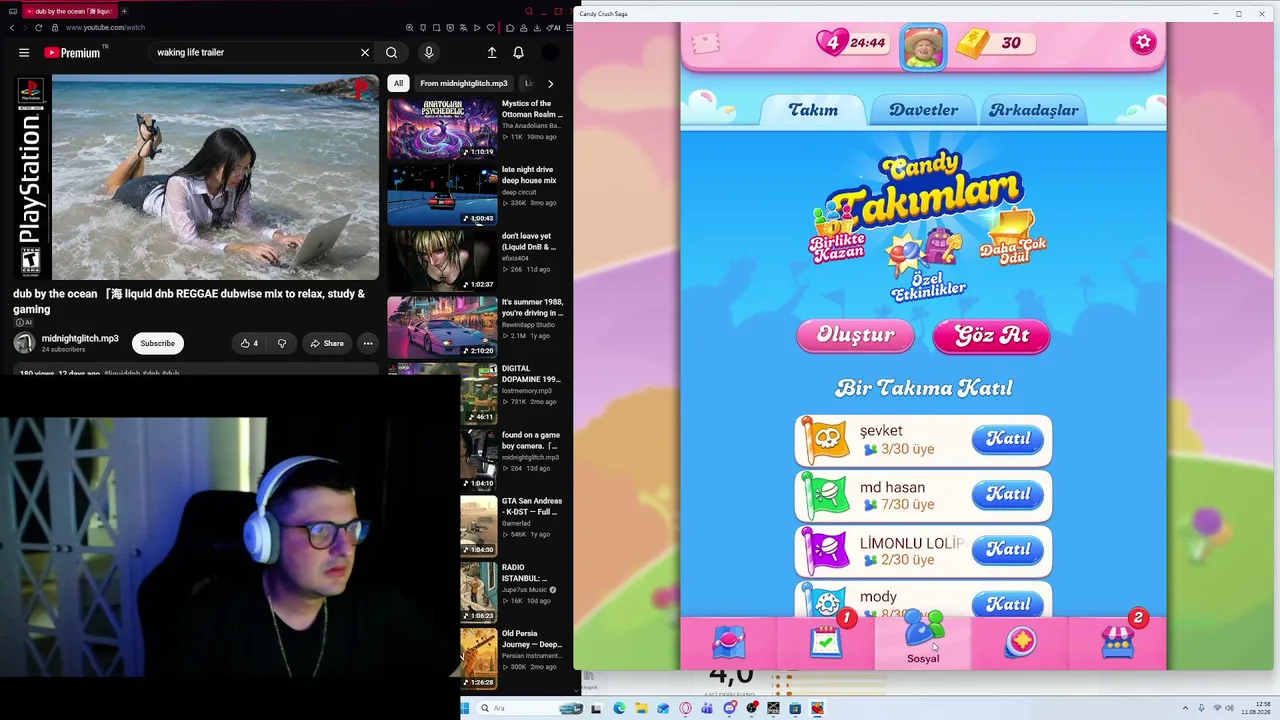Open more video actions menu
Image resolution: width=1280 pixels, height=720 pixels.
click(x=368, y=343)
